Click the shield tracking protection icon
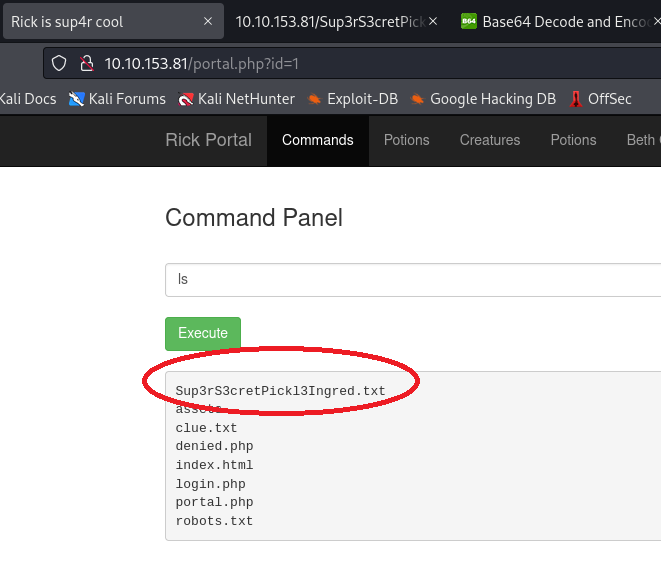The height and width of the screenshot is (578, 661). pos(59,63)
